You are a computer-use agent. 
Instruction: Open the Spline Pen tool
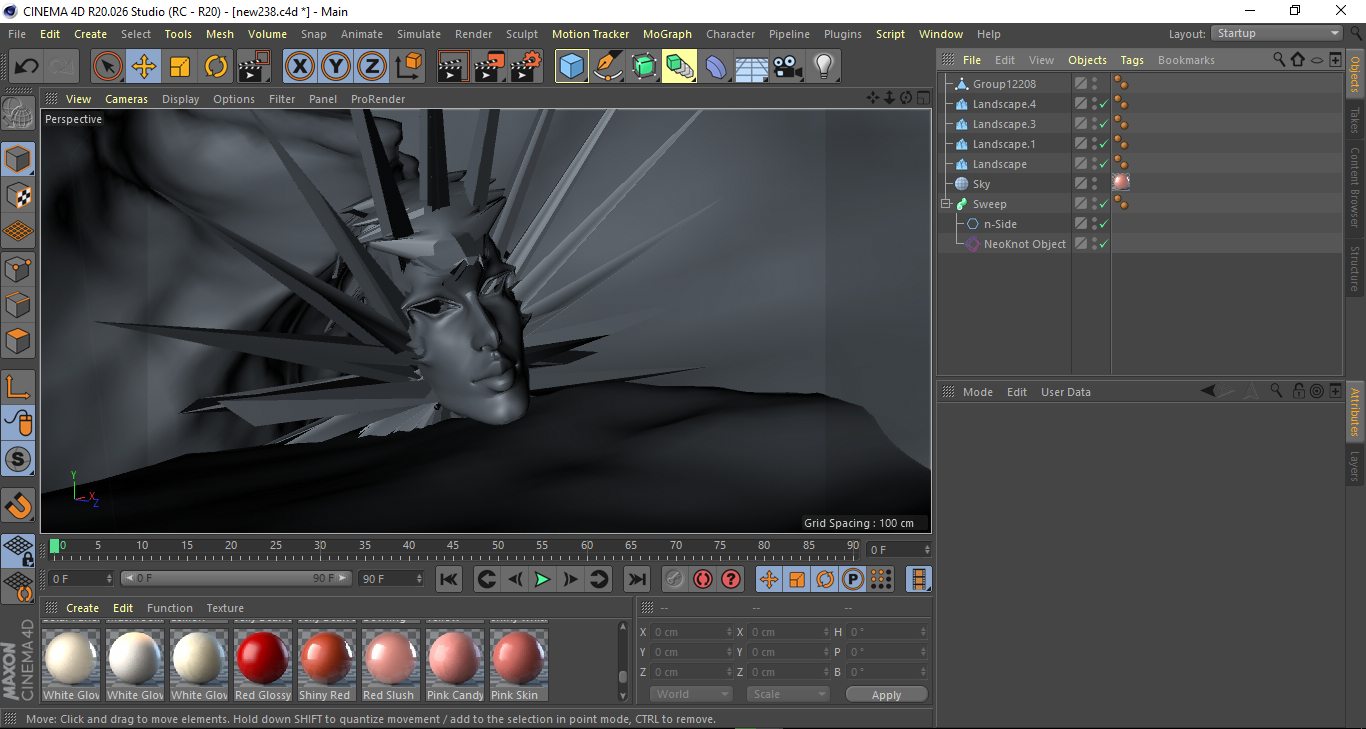pos(608,67)
